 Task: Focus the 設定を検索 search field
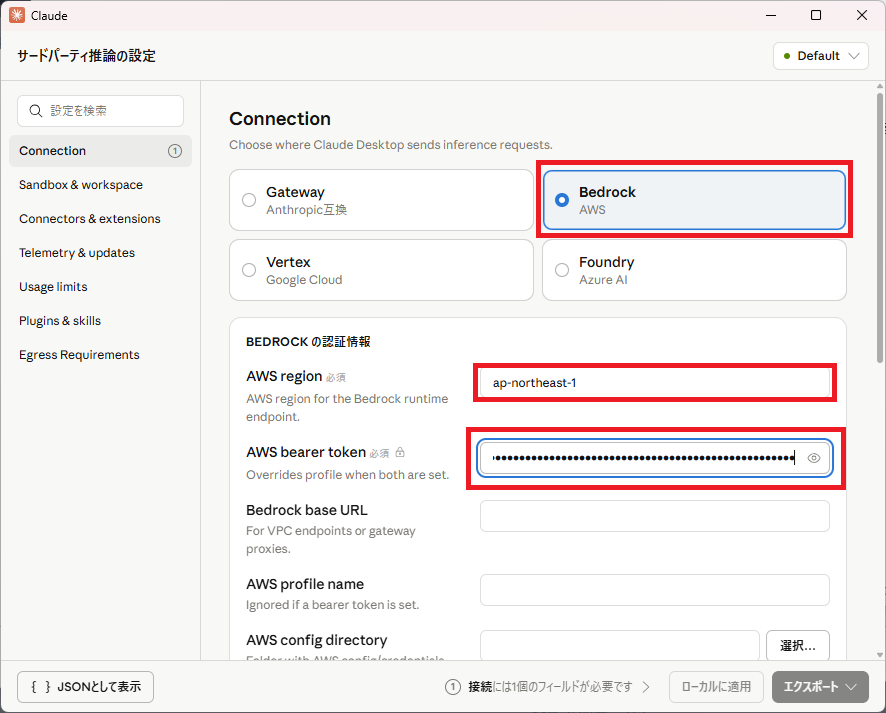(101, 111)
